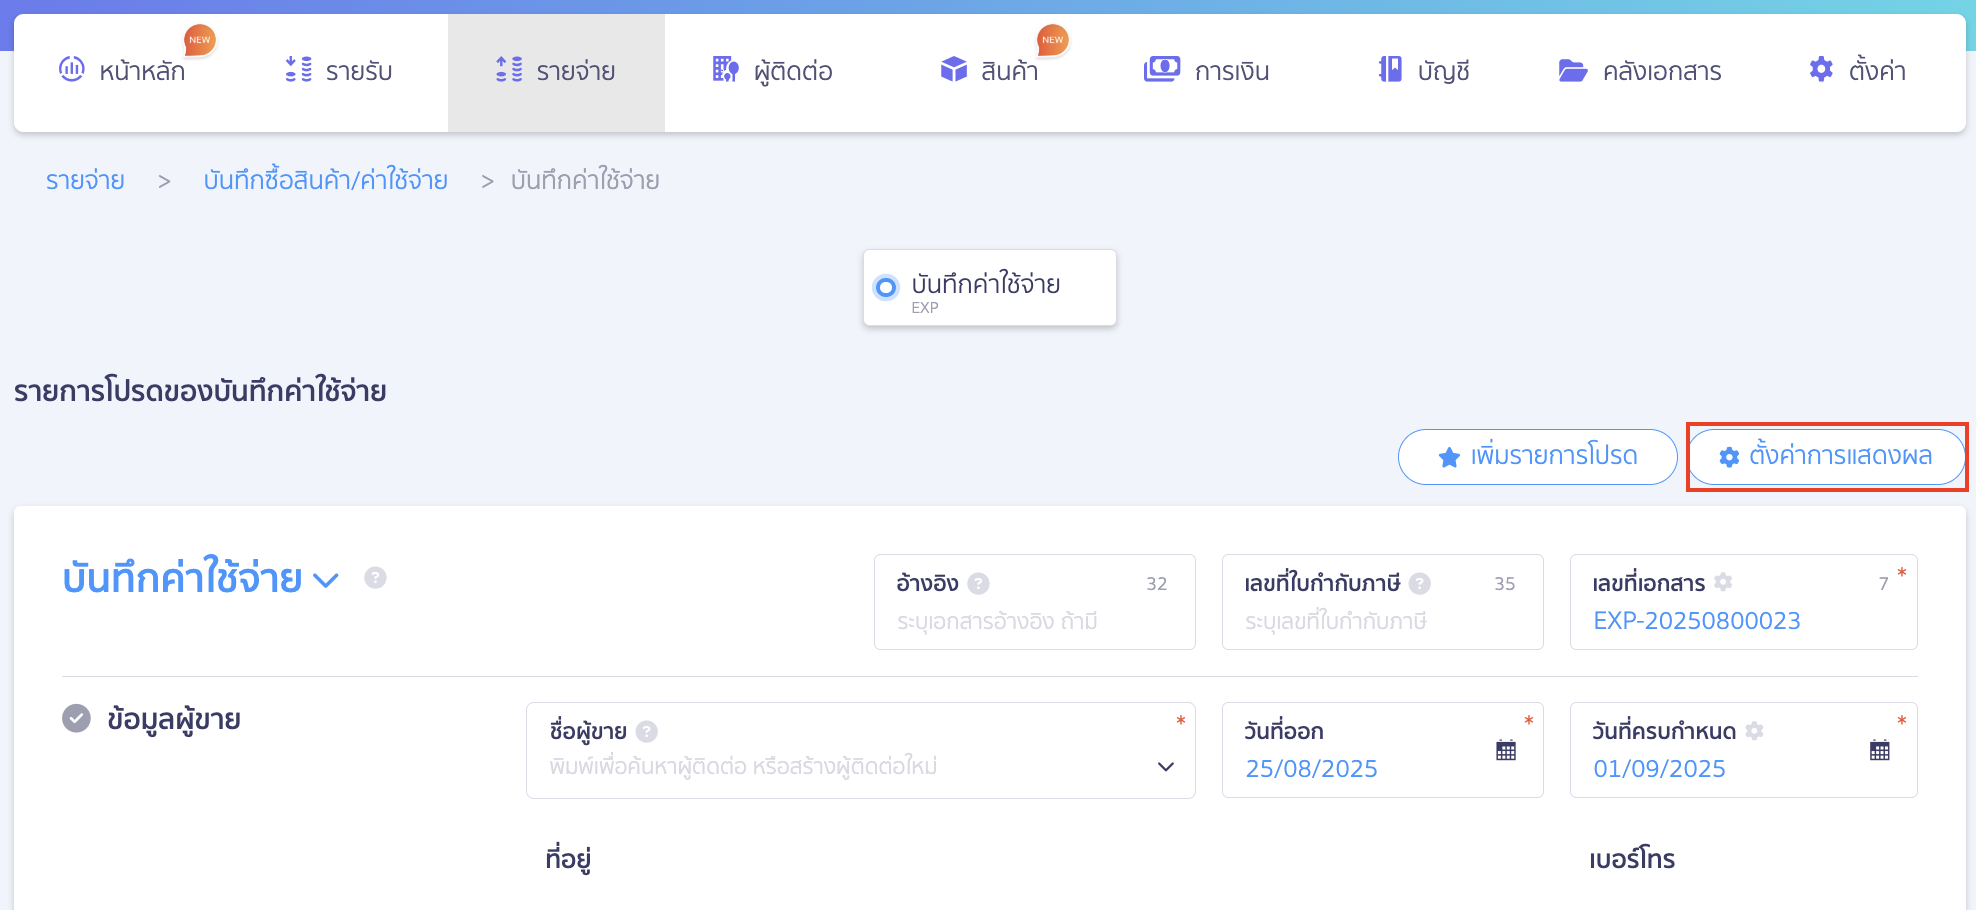Open the สินค้า products tab
1976x910 pixels.
pos(990,71)
